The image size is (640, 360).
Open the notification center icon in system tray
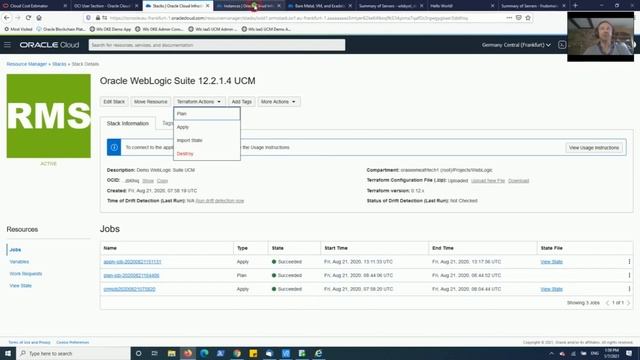coord(629,353)
